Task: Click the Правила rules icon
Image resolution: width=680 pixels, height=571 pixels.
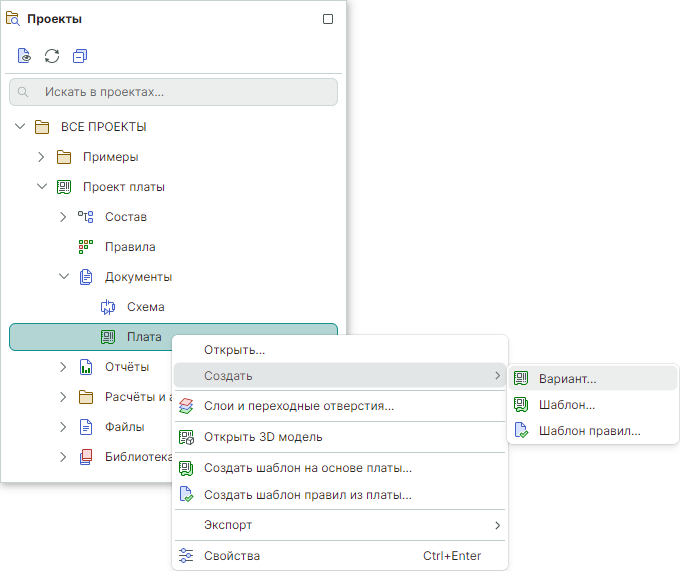Action: click(x=86, y=247)
